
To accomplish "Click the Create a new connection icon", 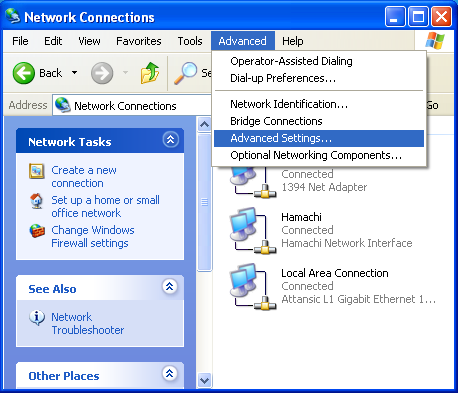I will click(x=36, y=171).
